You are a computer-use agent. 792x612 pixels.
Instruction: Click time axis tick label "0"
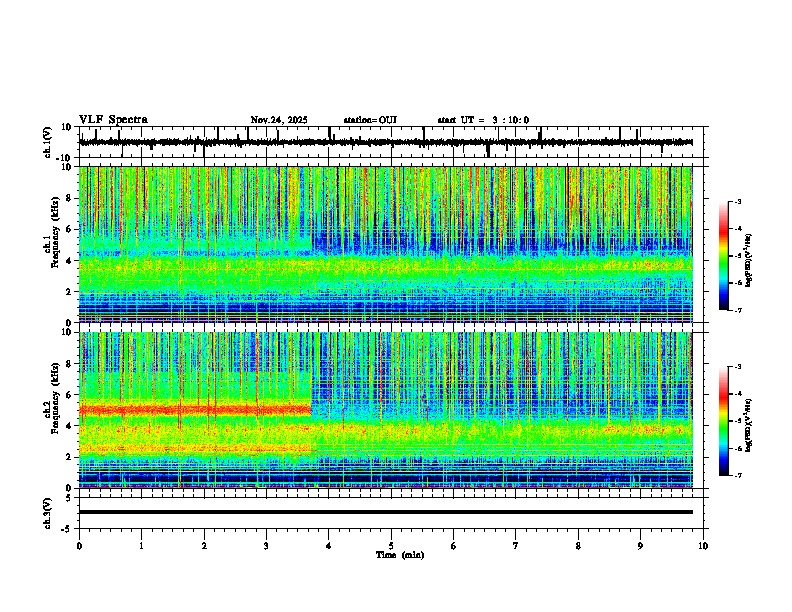(79, 546)
